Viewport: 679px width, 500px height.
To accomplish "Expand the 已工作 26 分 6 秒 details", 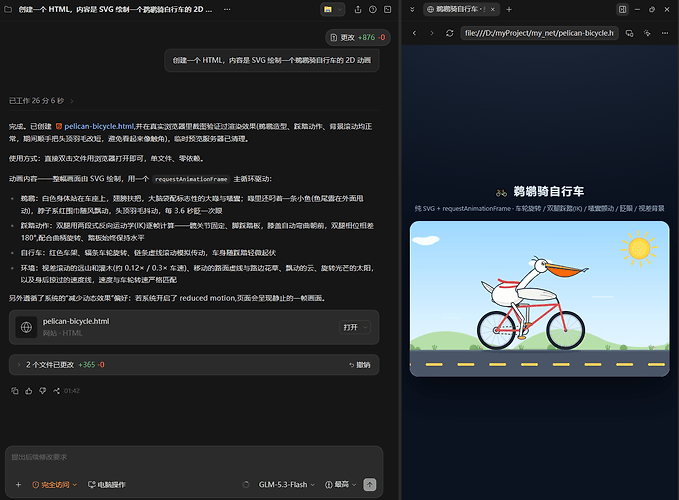I will (41, 100).
